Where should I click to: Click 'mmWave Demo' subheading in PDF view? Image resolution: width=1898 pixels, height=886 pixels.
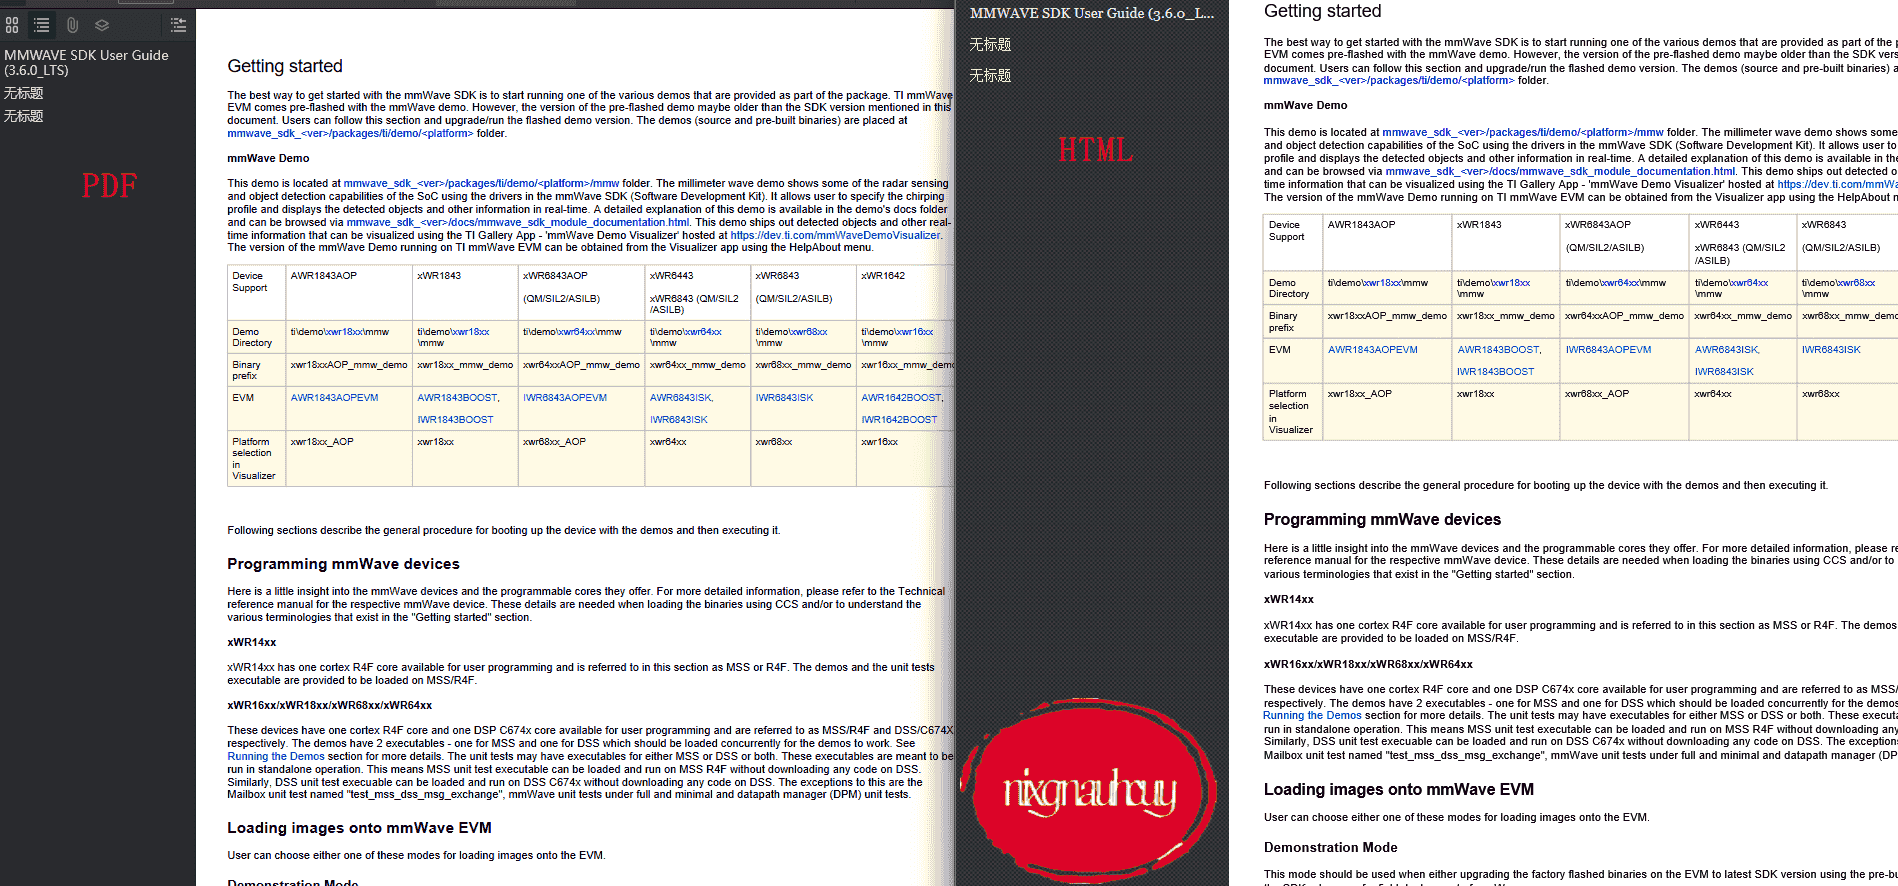[x=268, y=159]
